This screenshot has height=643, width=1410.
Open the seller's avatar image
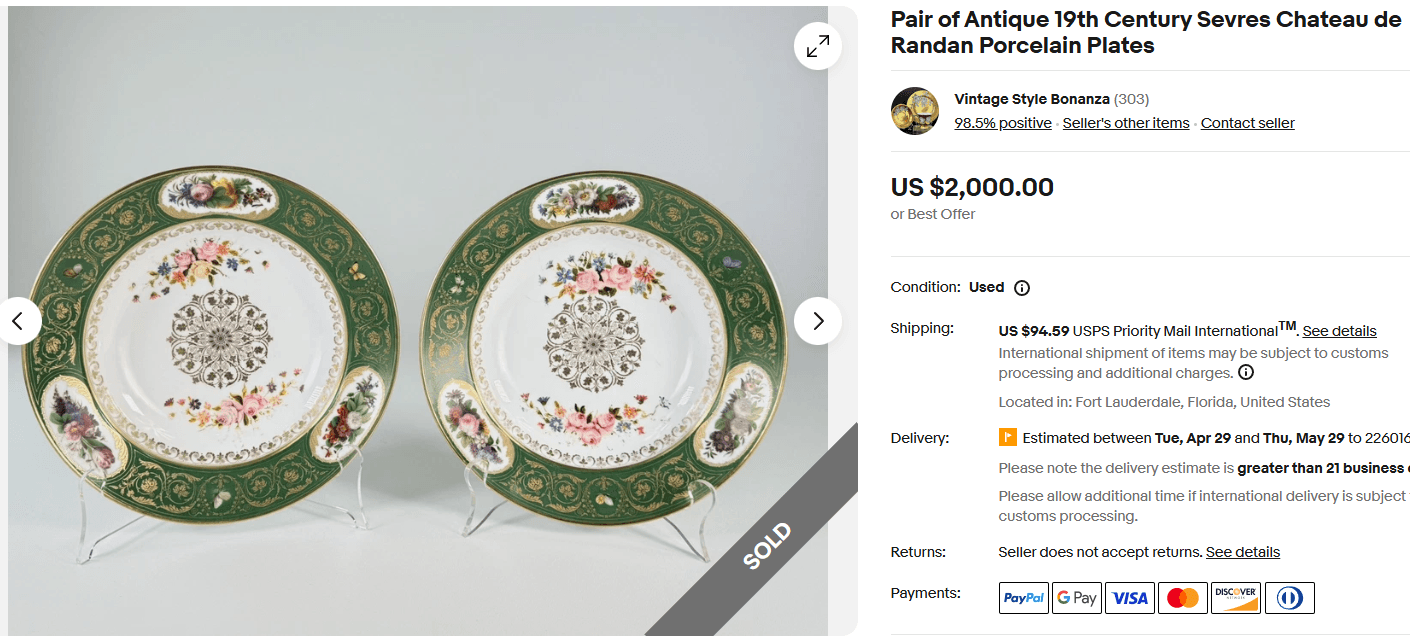coord(914,110)
